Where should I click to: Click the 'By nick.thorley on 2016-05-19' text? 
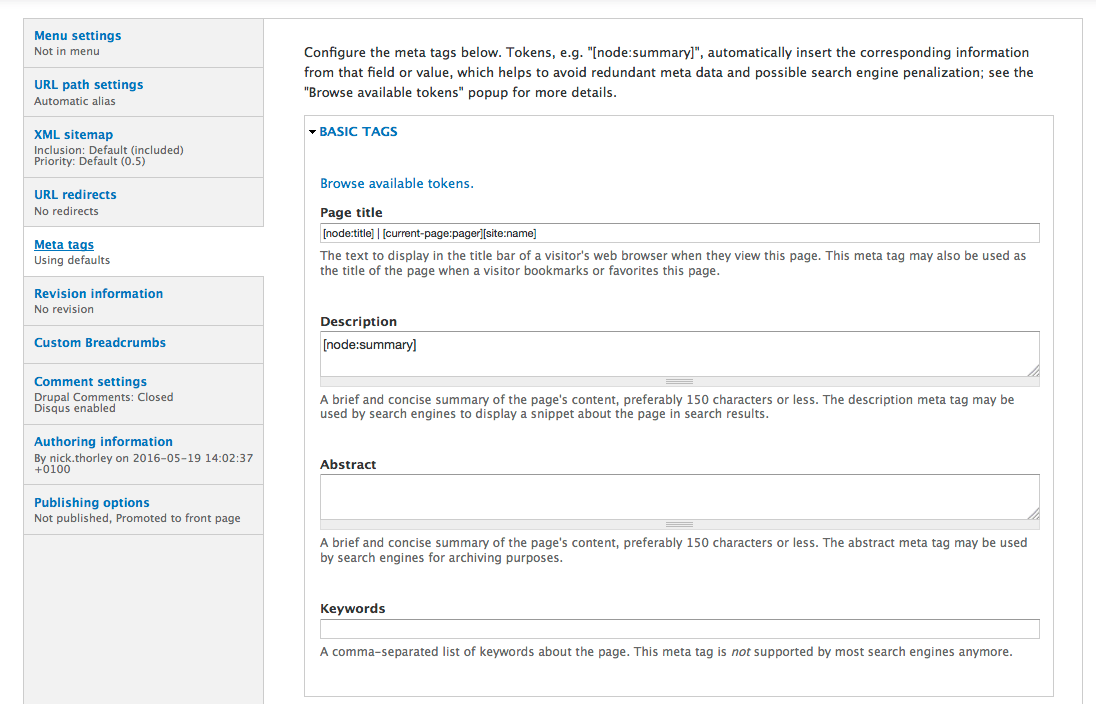click(143, 458)
